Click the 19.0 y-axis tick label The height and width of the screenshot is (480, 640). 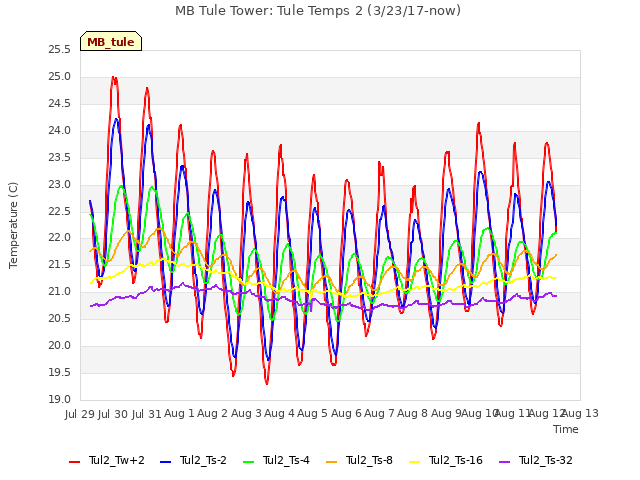(59, 400)
